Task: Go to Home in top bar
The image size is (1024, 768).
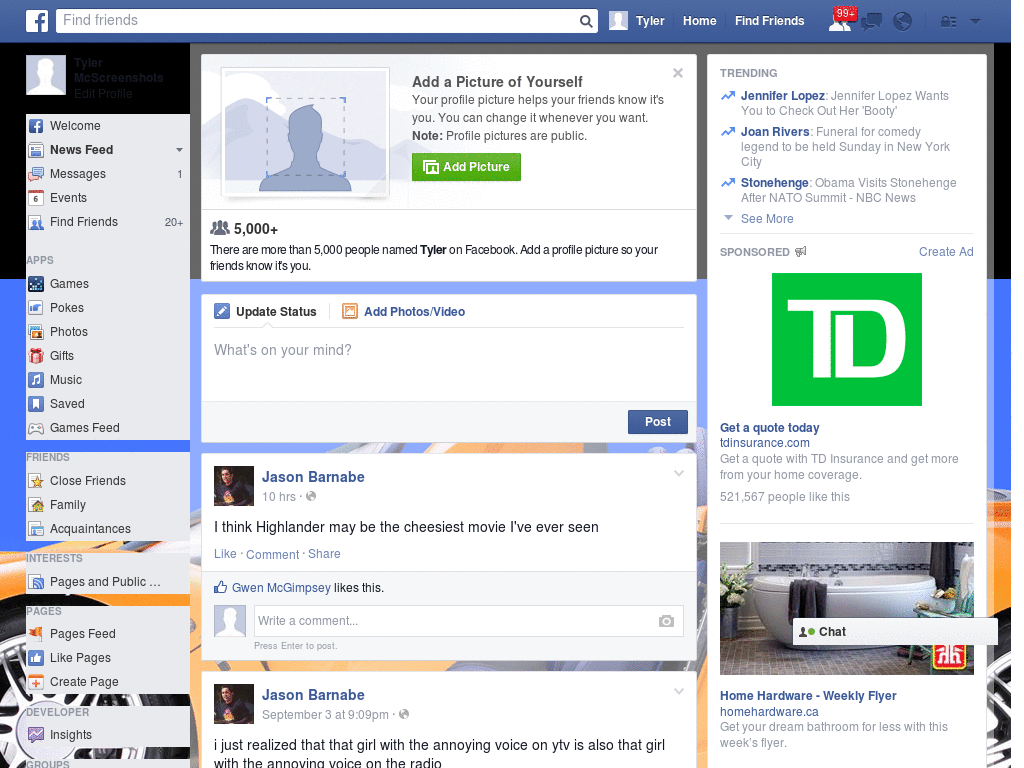Action: (x=699, y=21)
